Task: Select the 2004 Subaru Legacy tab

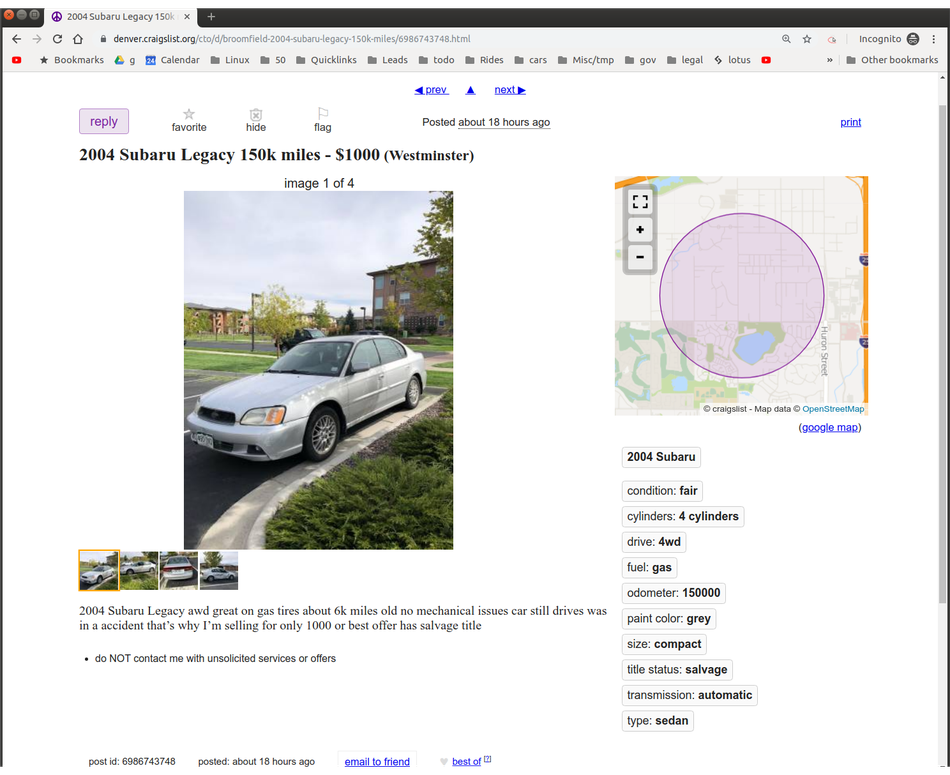Action: coord(121,16)
